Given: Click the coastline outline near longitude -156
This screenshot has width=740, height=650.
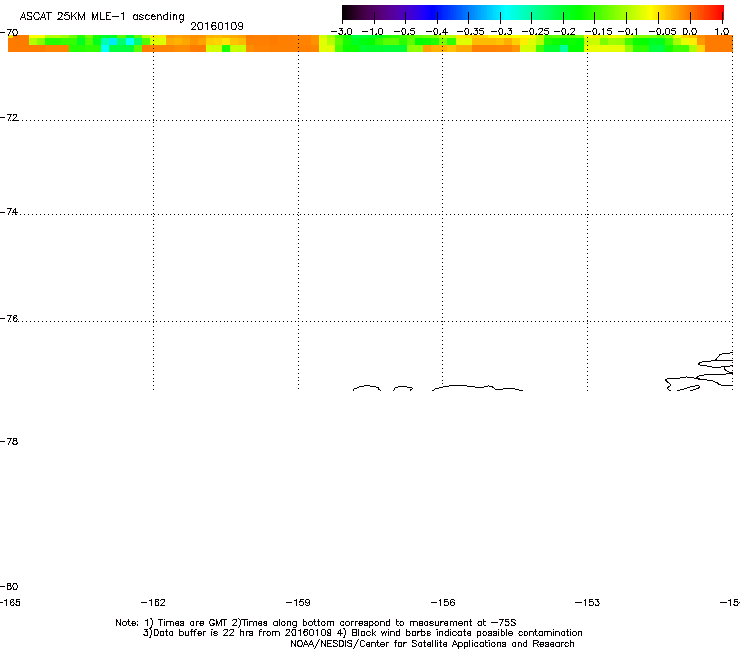Looking at the screenshot, I should (477, 388).
